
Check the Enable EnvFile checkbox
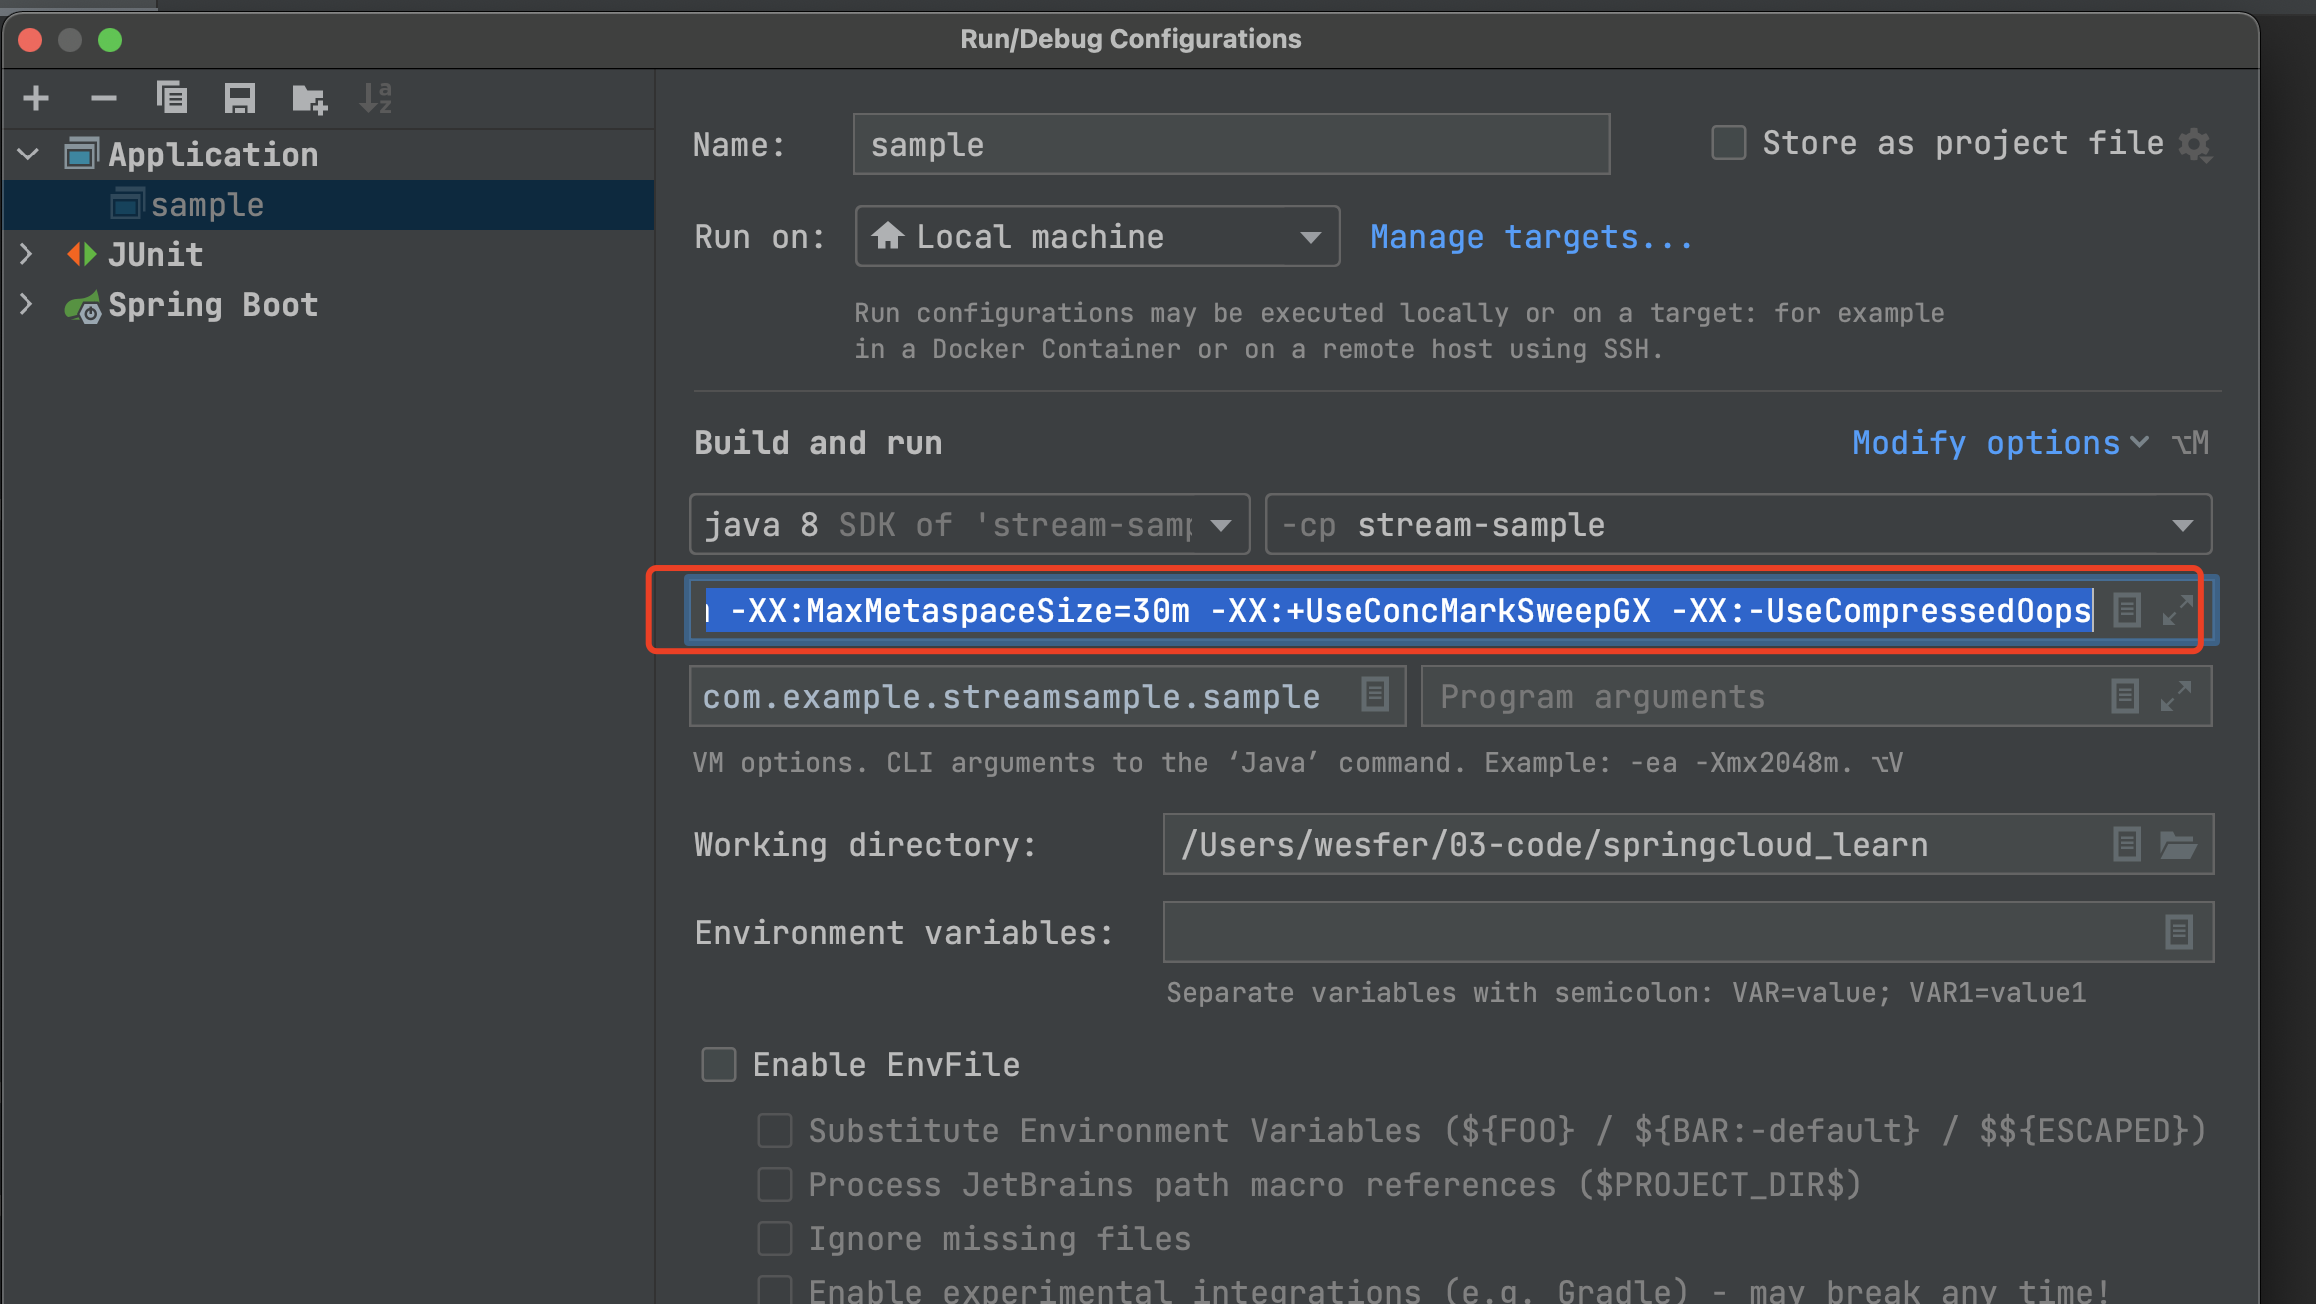(x=719, y=1065)
